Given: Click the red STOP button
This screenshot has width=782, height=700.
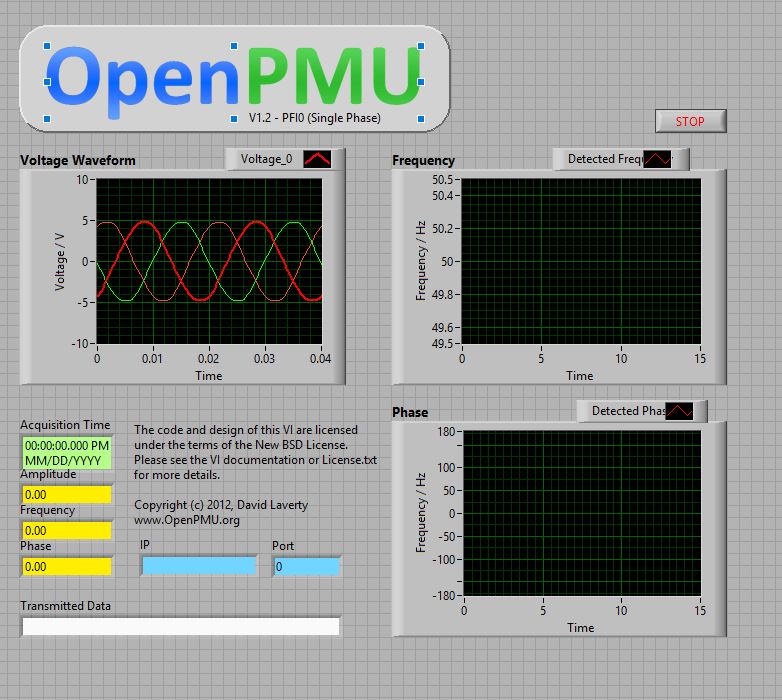Looking at the screenshot, I should tap(690, 121).
